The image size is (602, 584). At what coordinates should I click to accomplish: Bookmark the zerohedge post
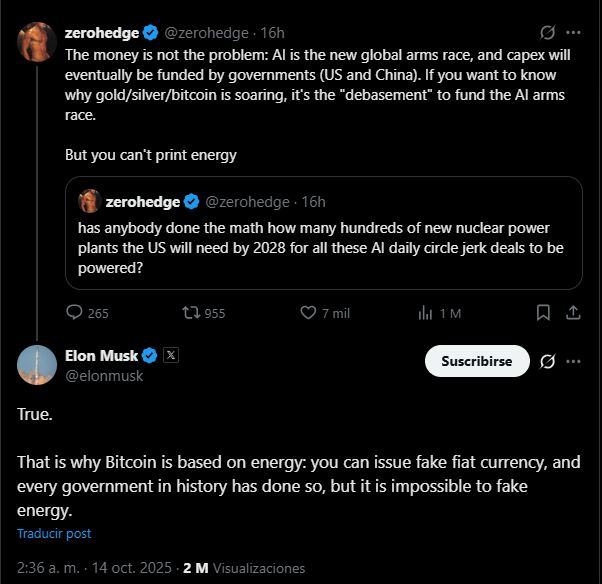tap(543, 313)
